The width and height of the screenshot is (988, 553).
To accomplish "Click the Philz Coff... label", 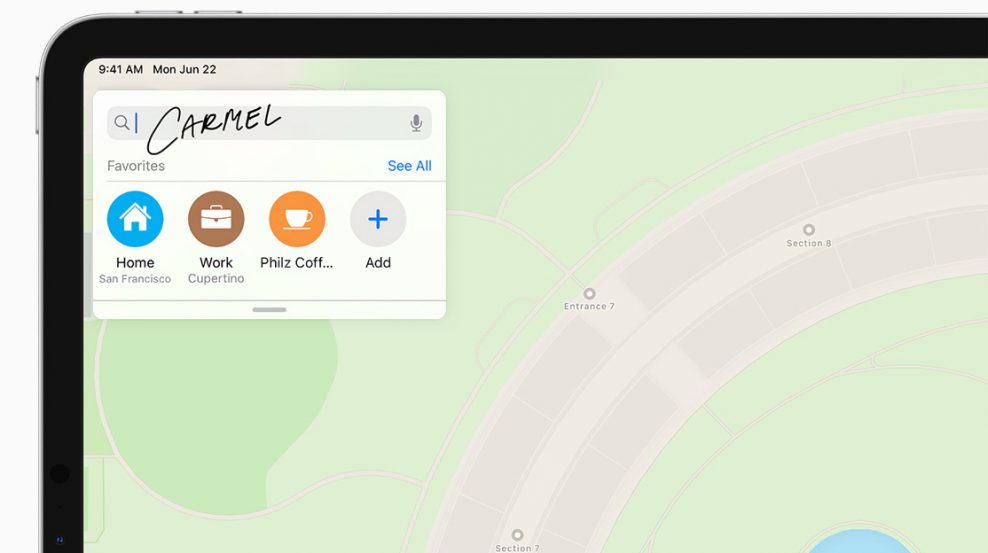I will point(297,263).
